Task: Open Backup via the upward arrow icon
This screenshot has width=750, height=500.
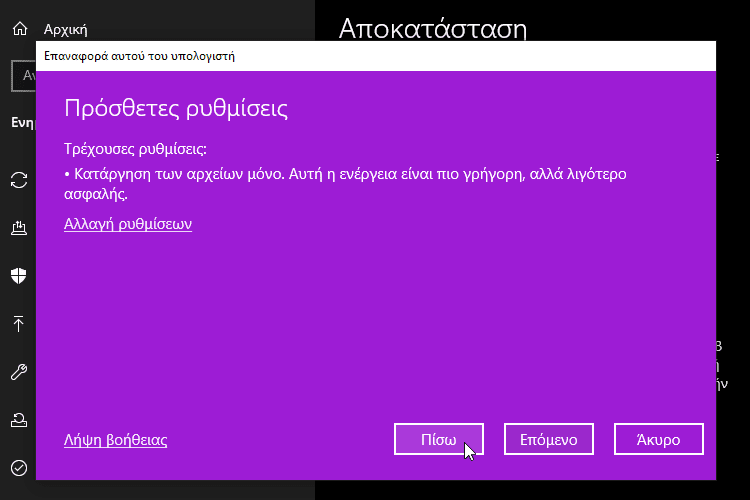Action: coord(18,323)
